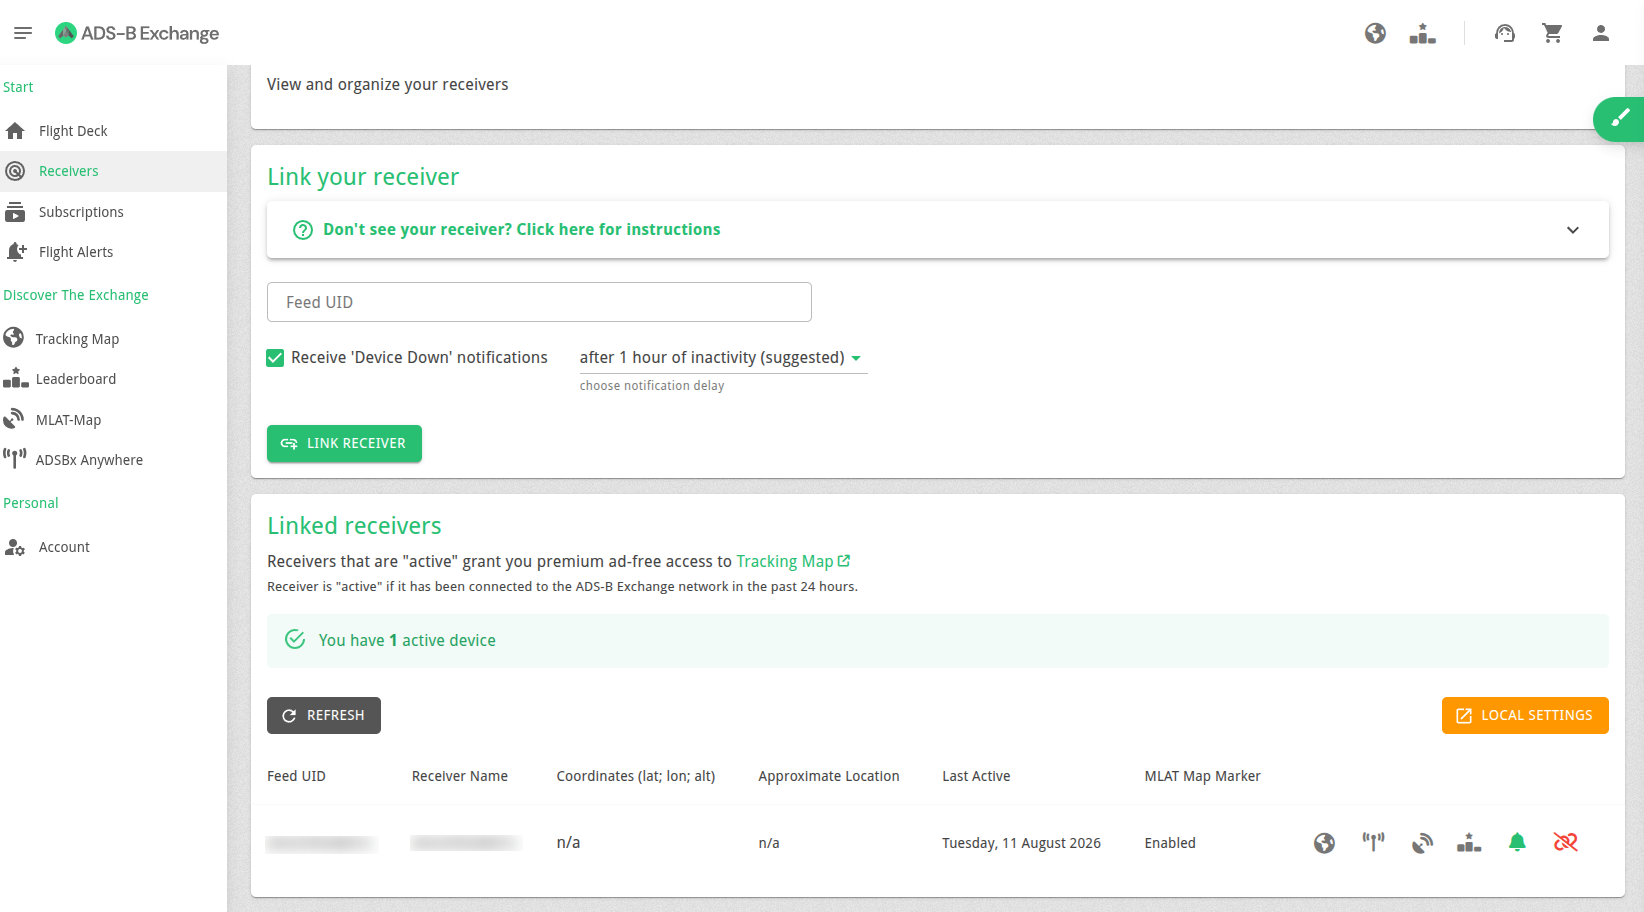
Task: Click the LINK RECEIVER button
Action: [344, 444]
